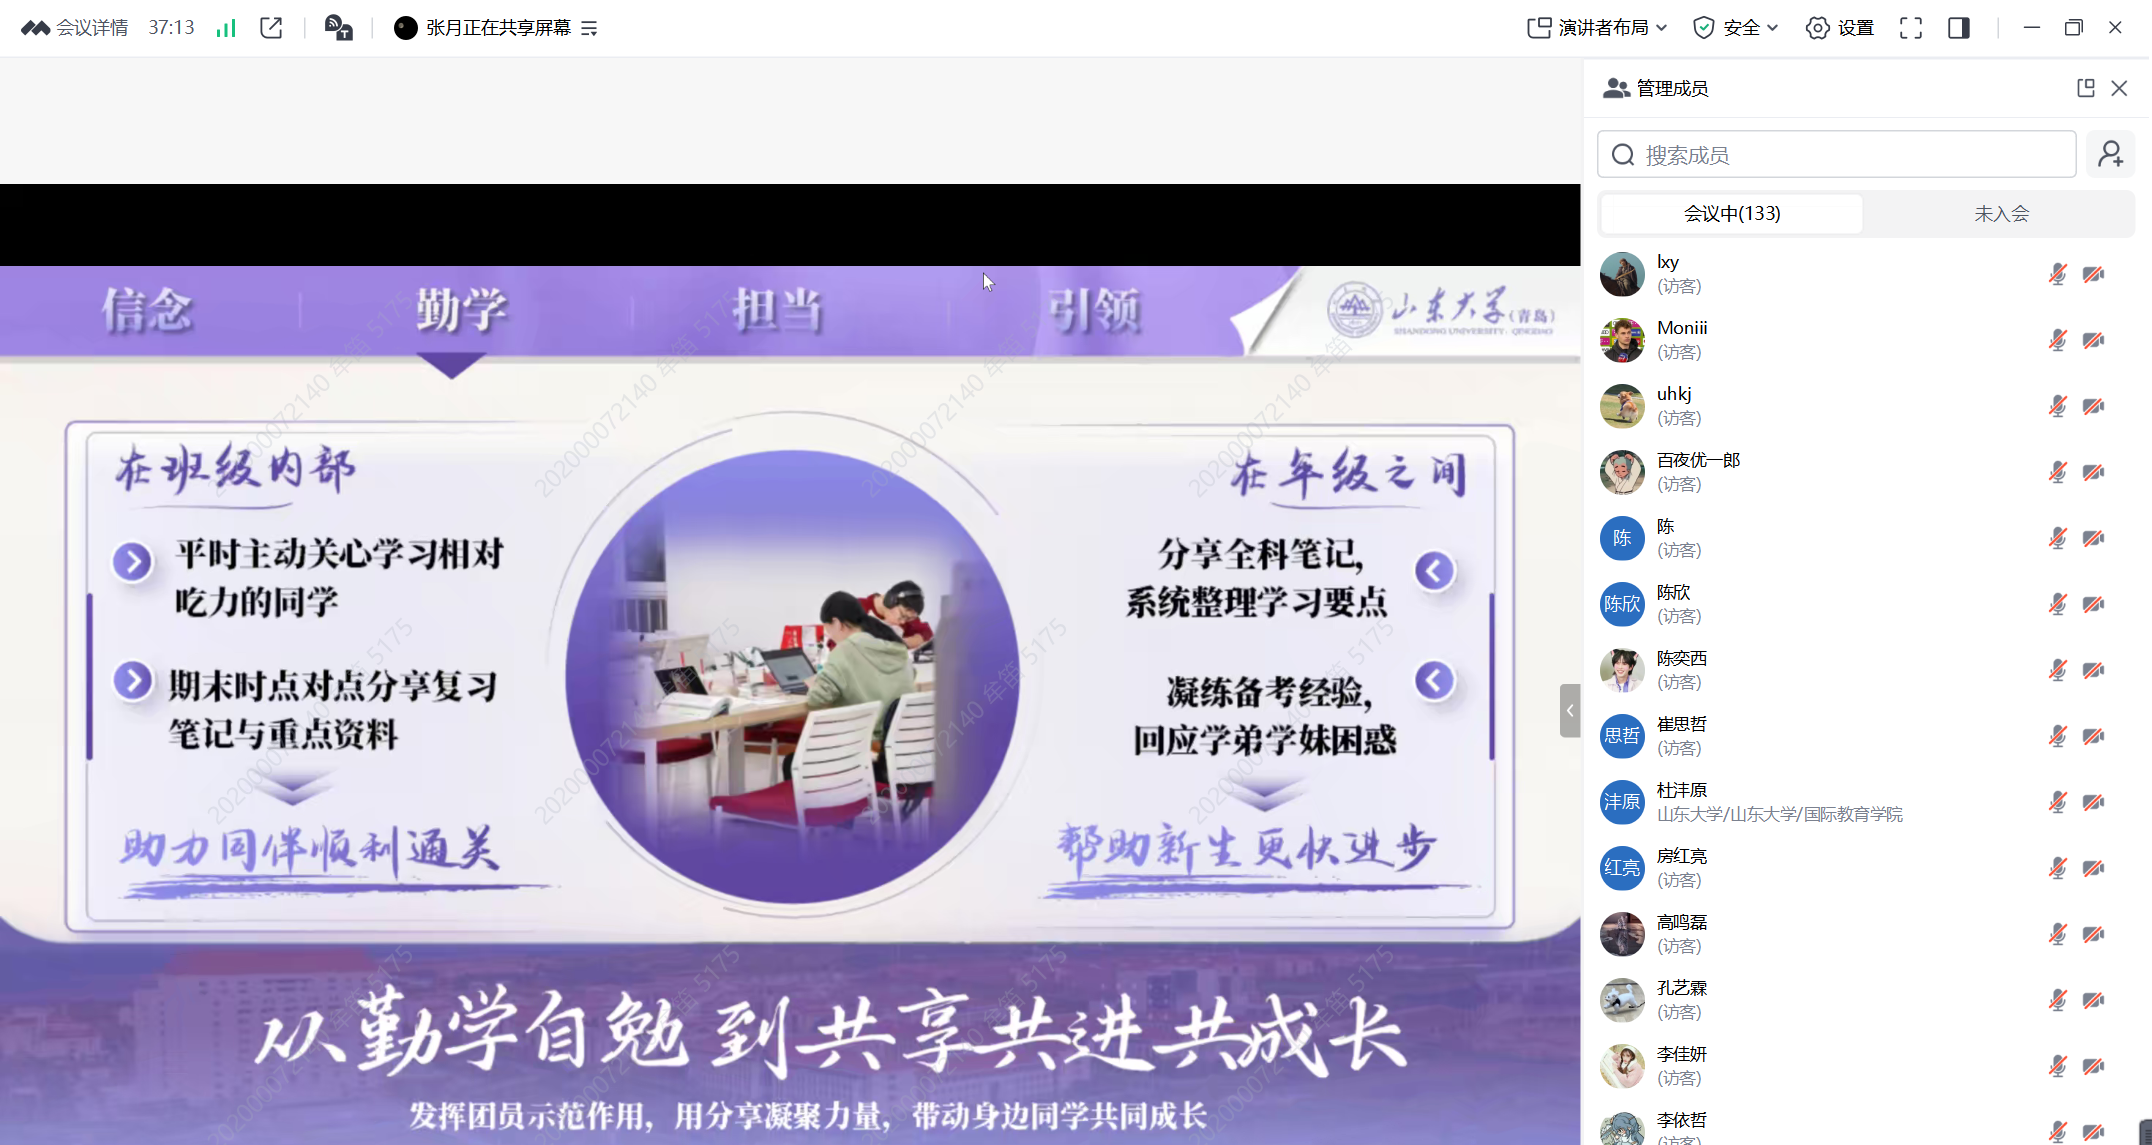Close the member management panel
The height and width of the screenshot is (1145, 2152).
pos(2119,88)
